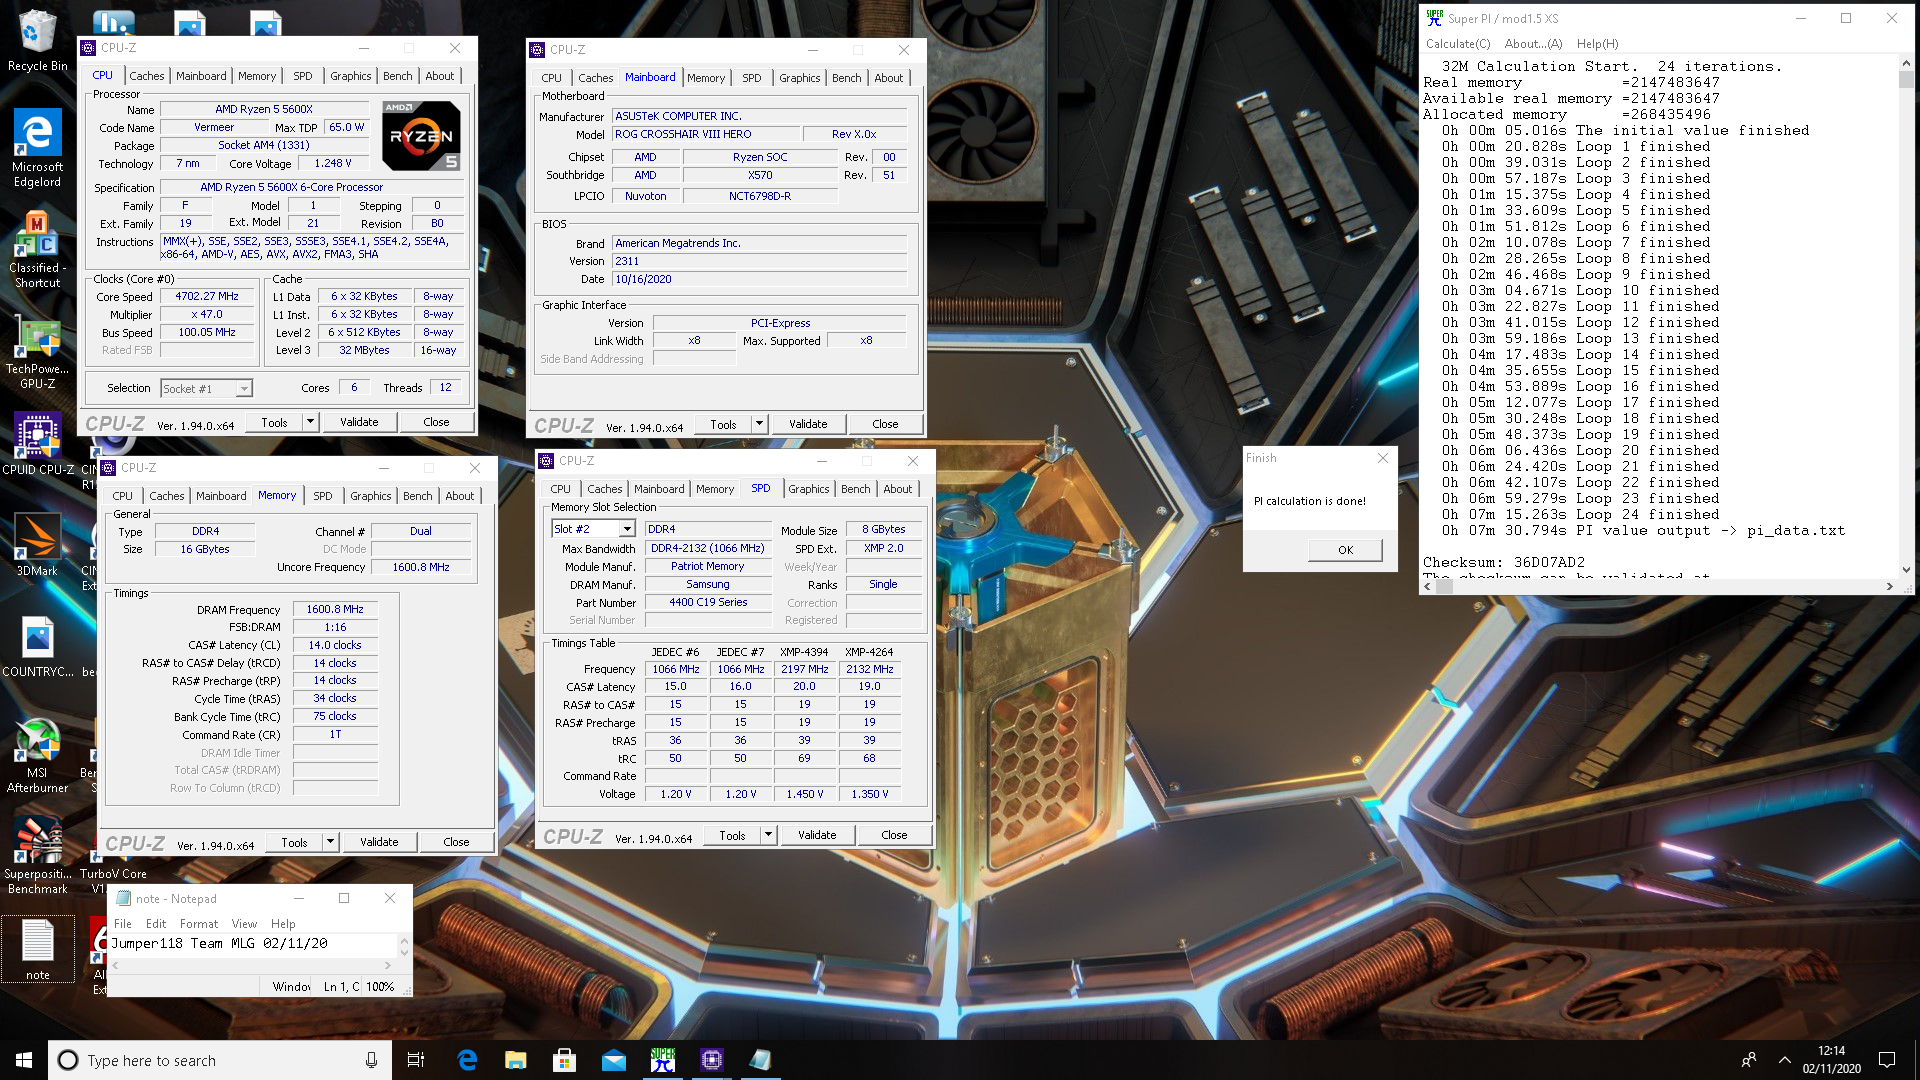Open the Classified Shortcut desktop icon
This screenshot has width=1920, height=1080.
[37, 250]
